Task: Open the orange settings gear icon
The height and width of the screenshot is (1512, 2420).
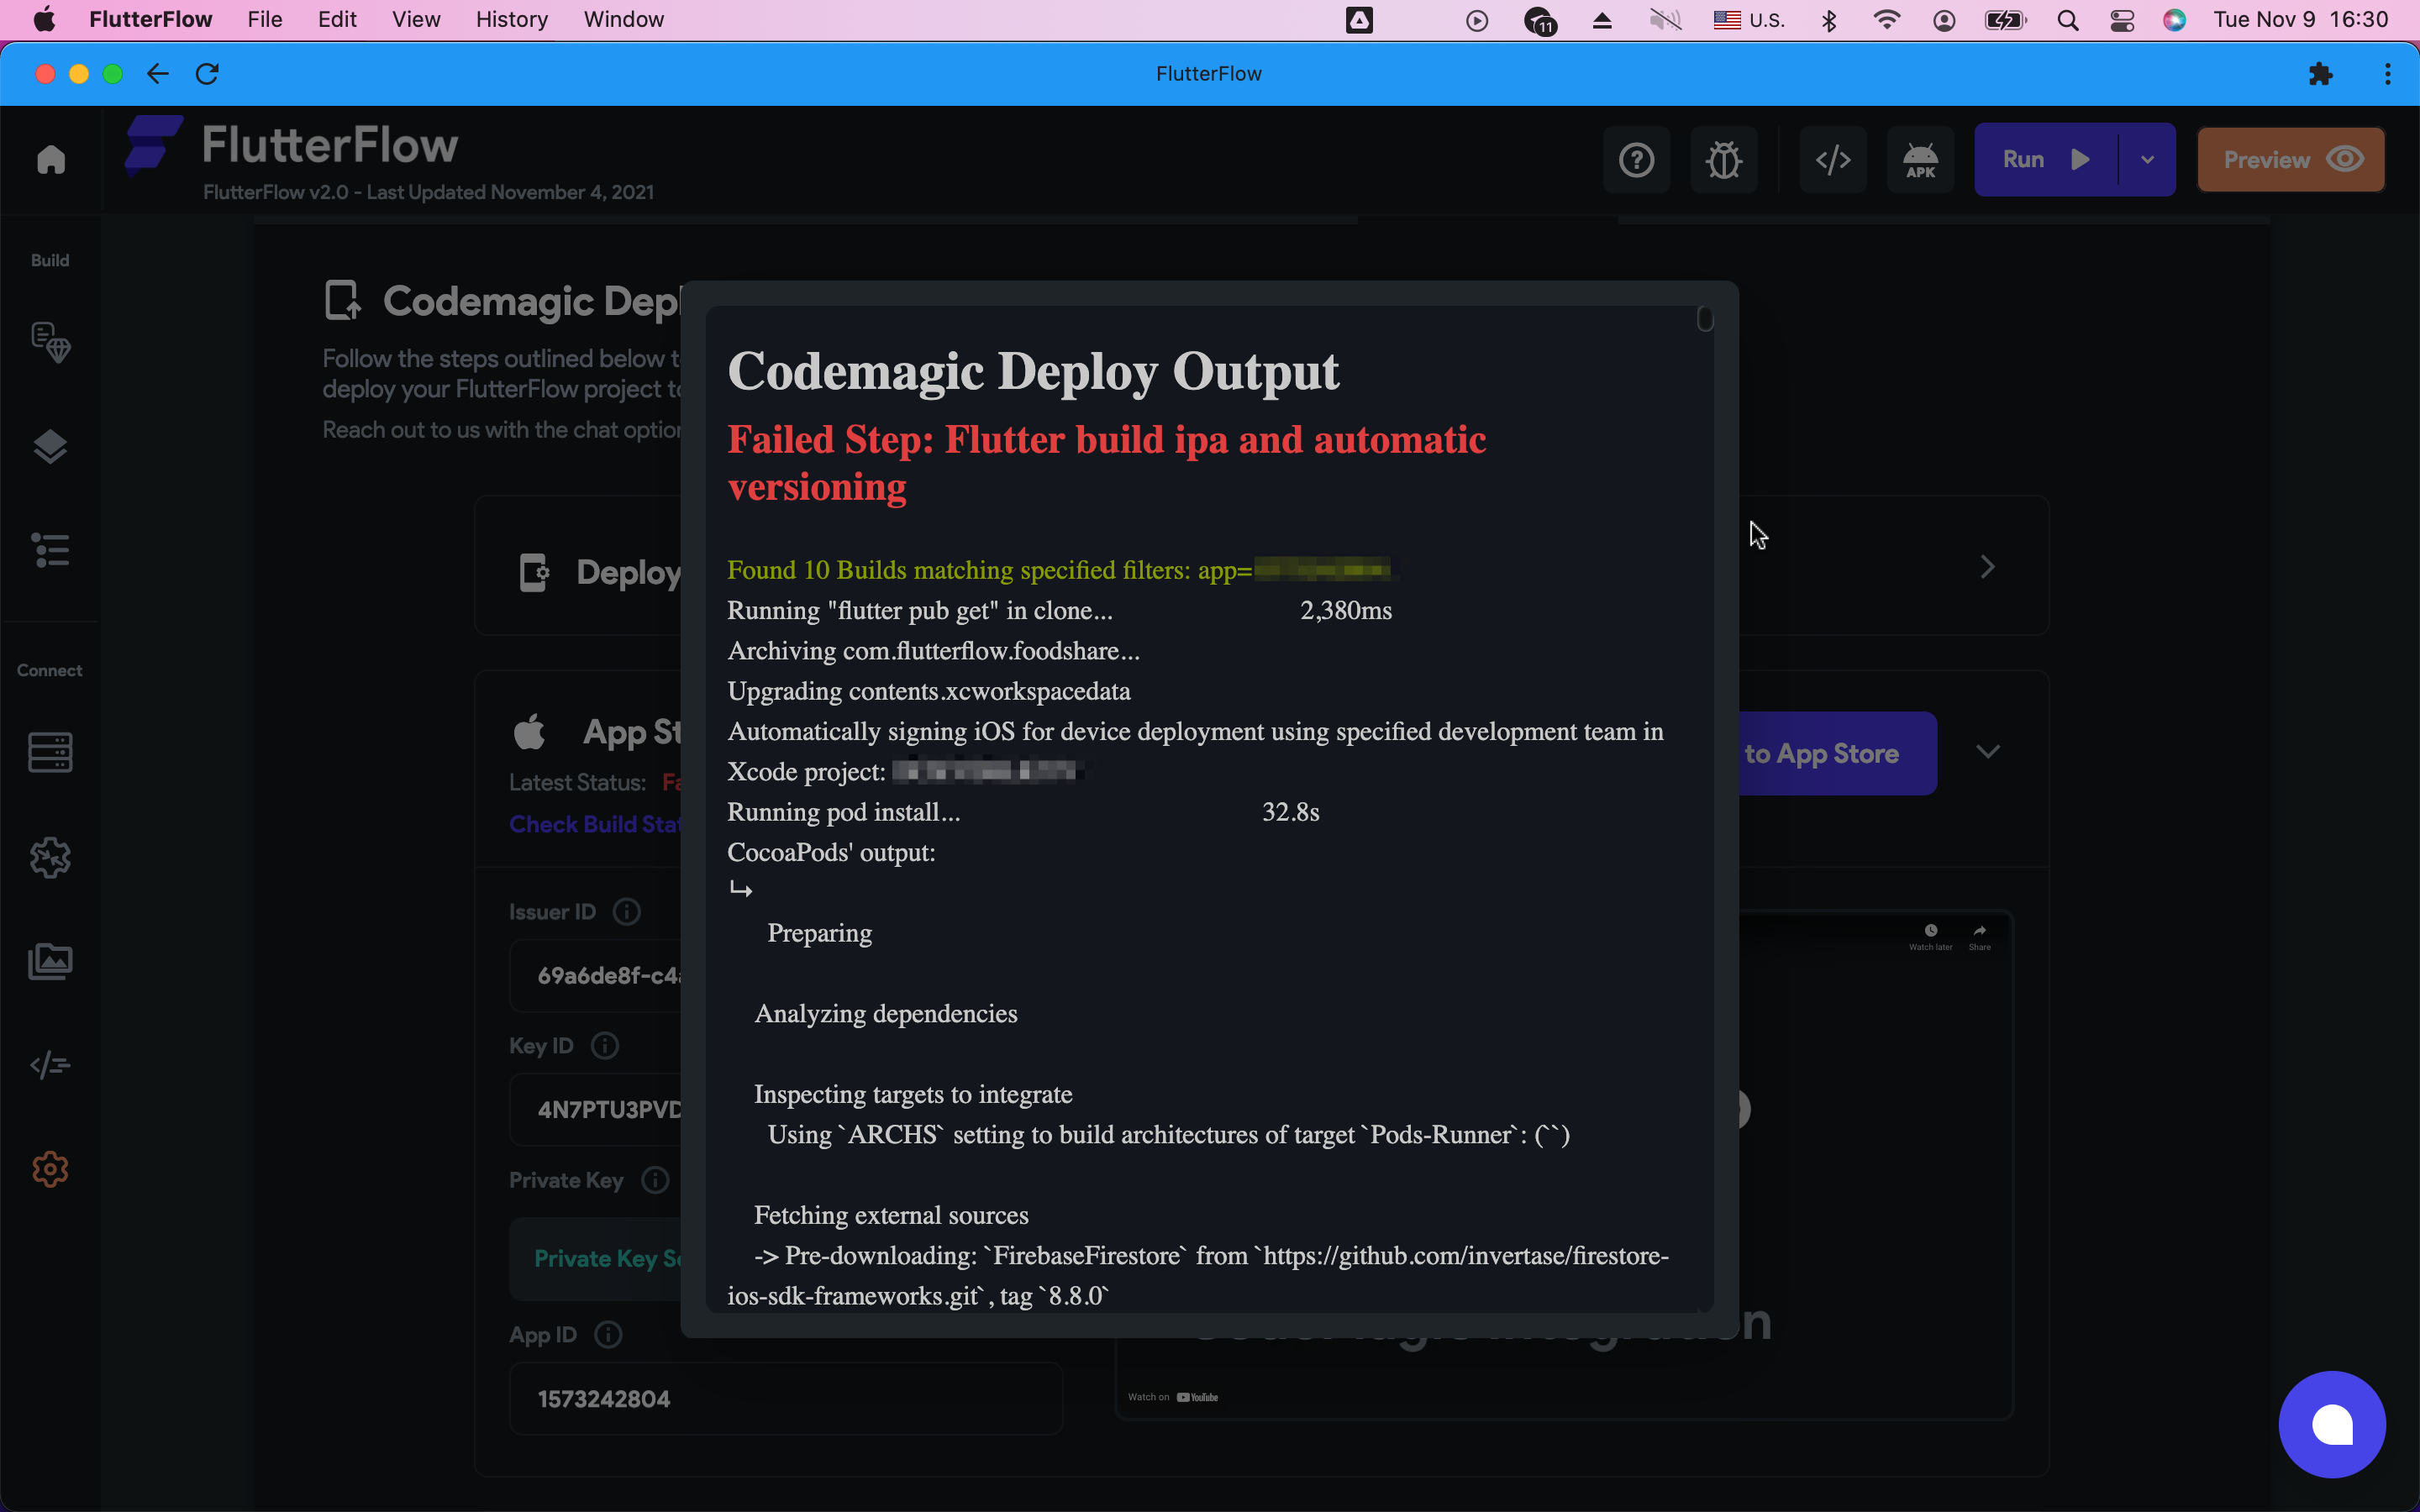Action: point(51,1169)
